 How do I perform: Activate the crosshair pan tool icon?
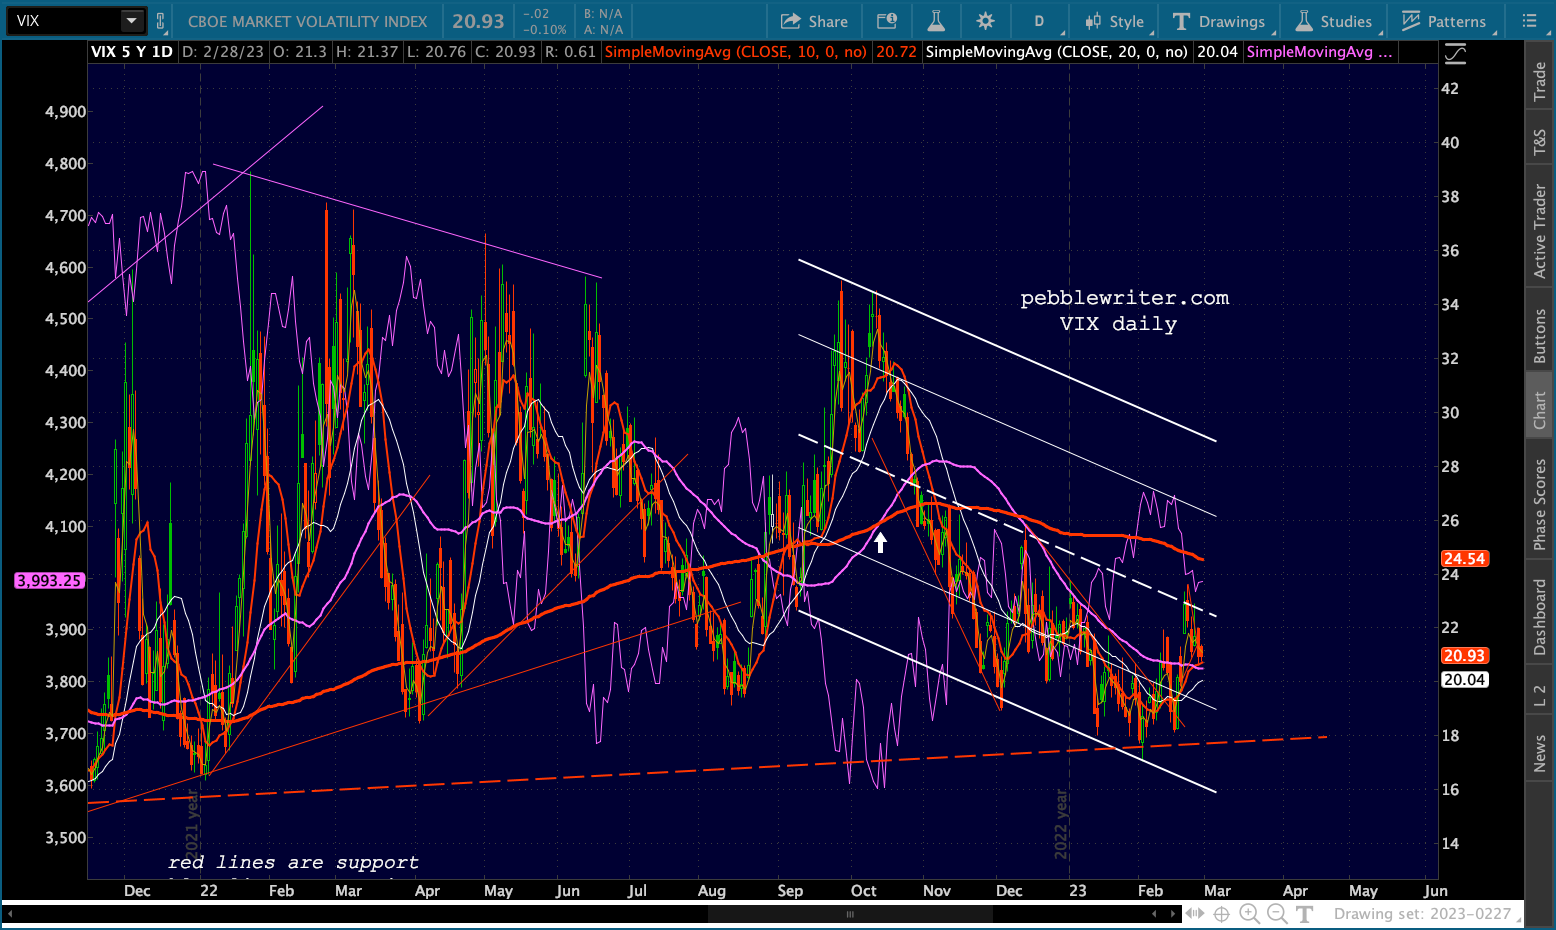coord(1221,913)
